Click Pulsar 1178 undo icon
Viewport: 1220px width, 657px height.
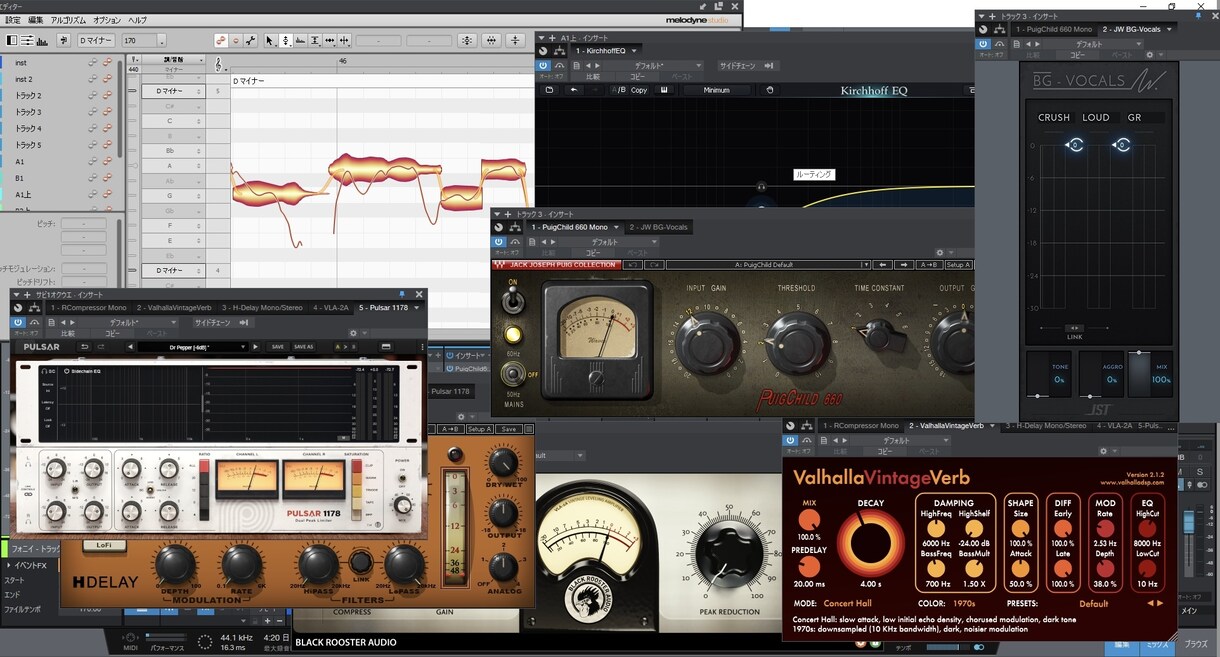[x=85, y=347]
